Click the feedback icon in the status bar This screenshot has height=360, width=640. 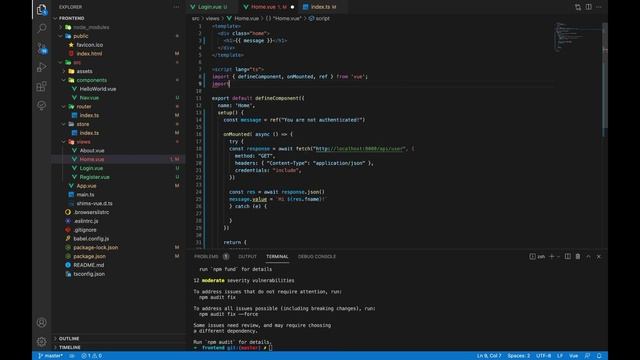pyautogui.click(x=587, y=356)
